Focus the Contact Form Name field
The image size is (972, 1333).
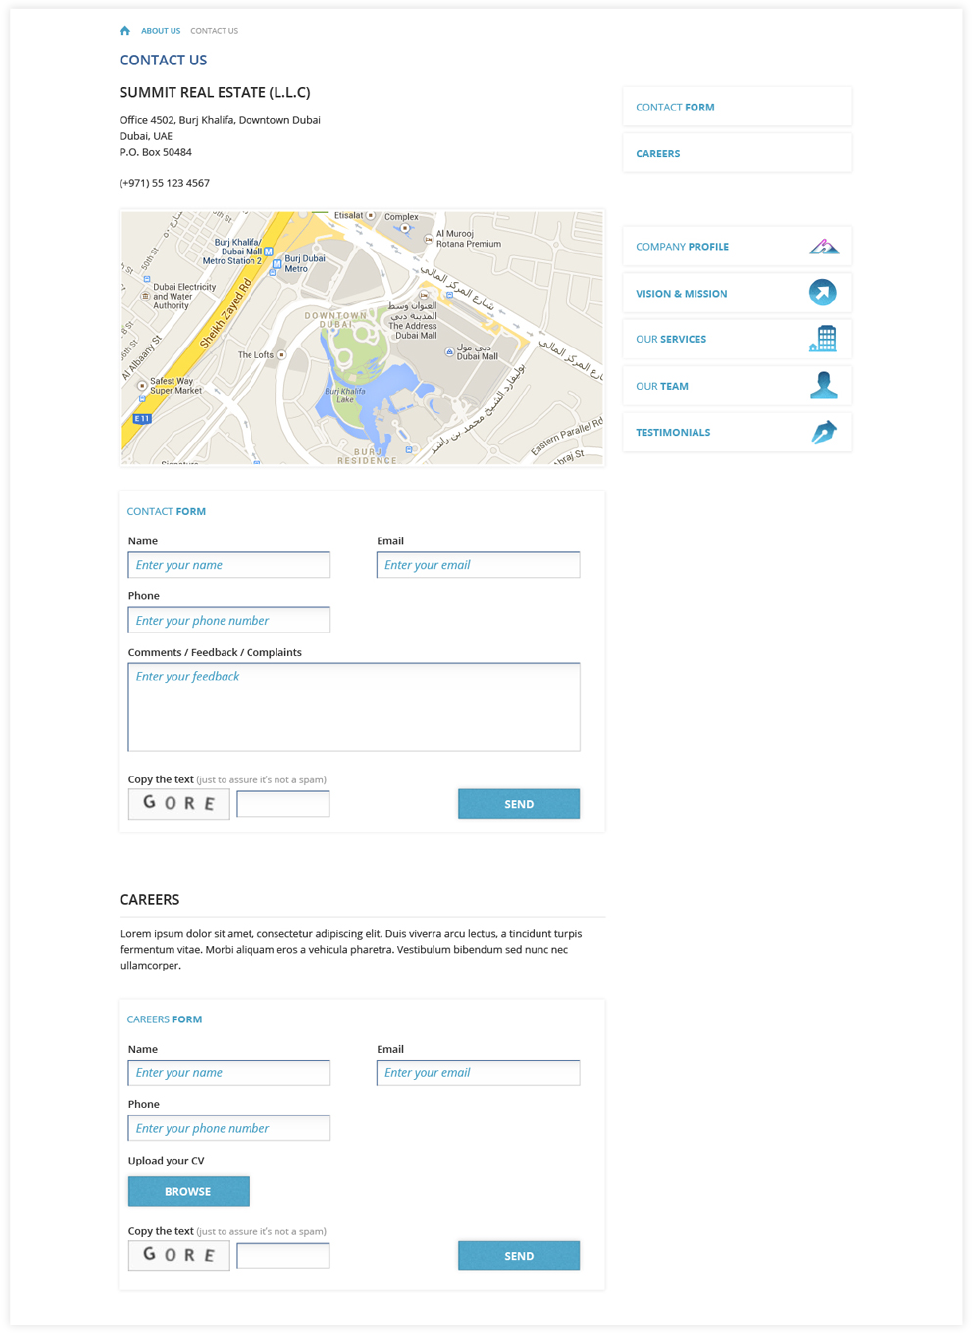(x=229, y=565)
